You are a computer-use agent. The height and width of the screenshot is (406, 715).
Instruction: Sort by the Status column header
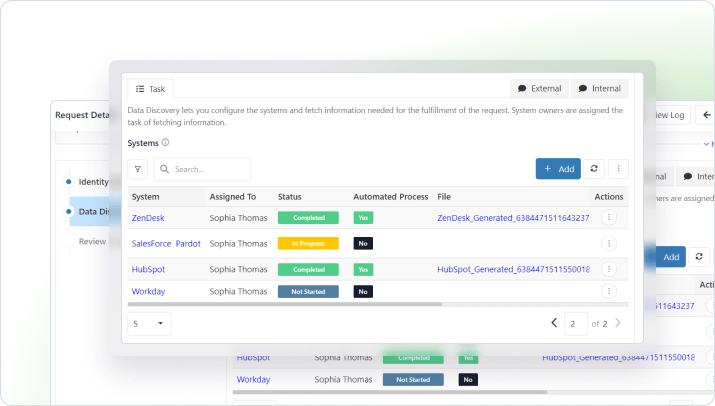tap(290, 197)
